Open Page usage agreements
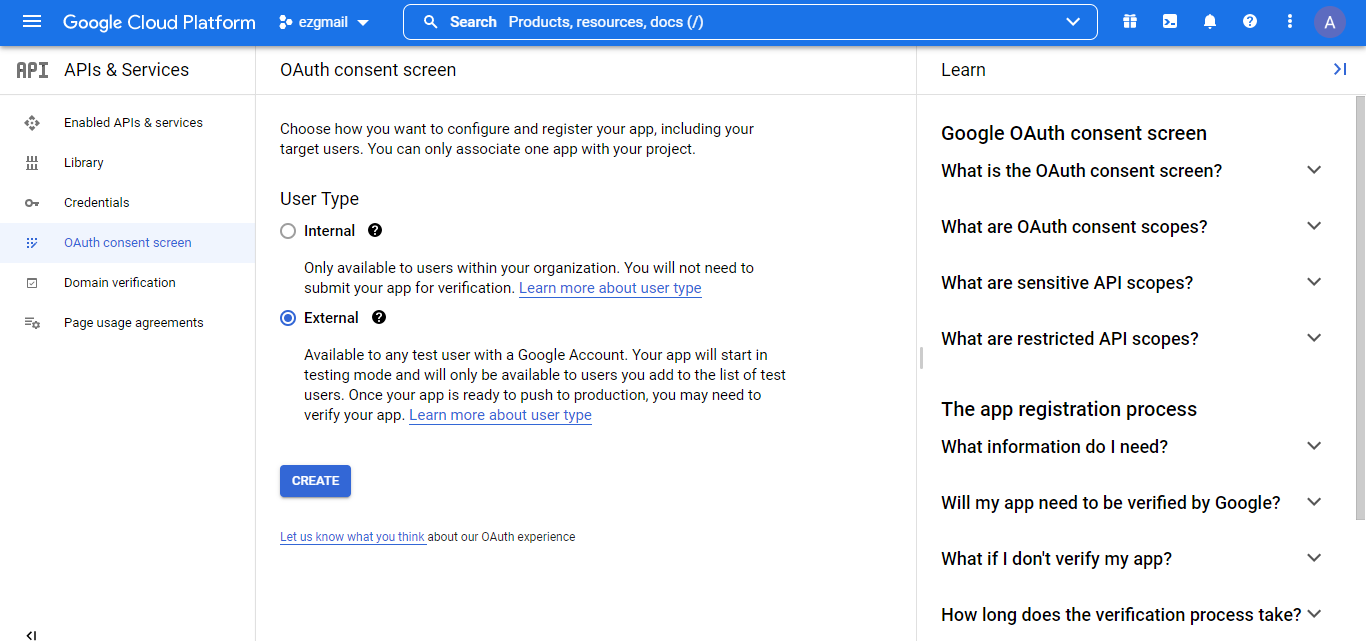Viewport: 1366px width, 641px height. coord(127,323)
